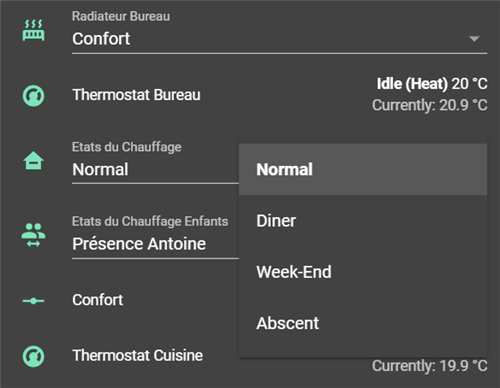Choose Week-End from the heating states list
500x388 pixels.
pyautogui.click(x=363, y=272)
